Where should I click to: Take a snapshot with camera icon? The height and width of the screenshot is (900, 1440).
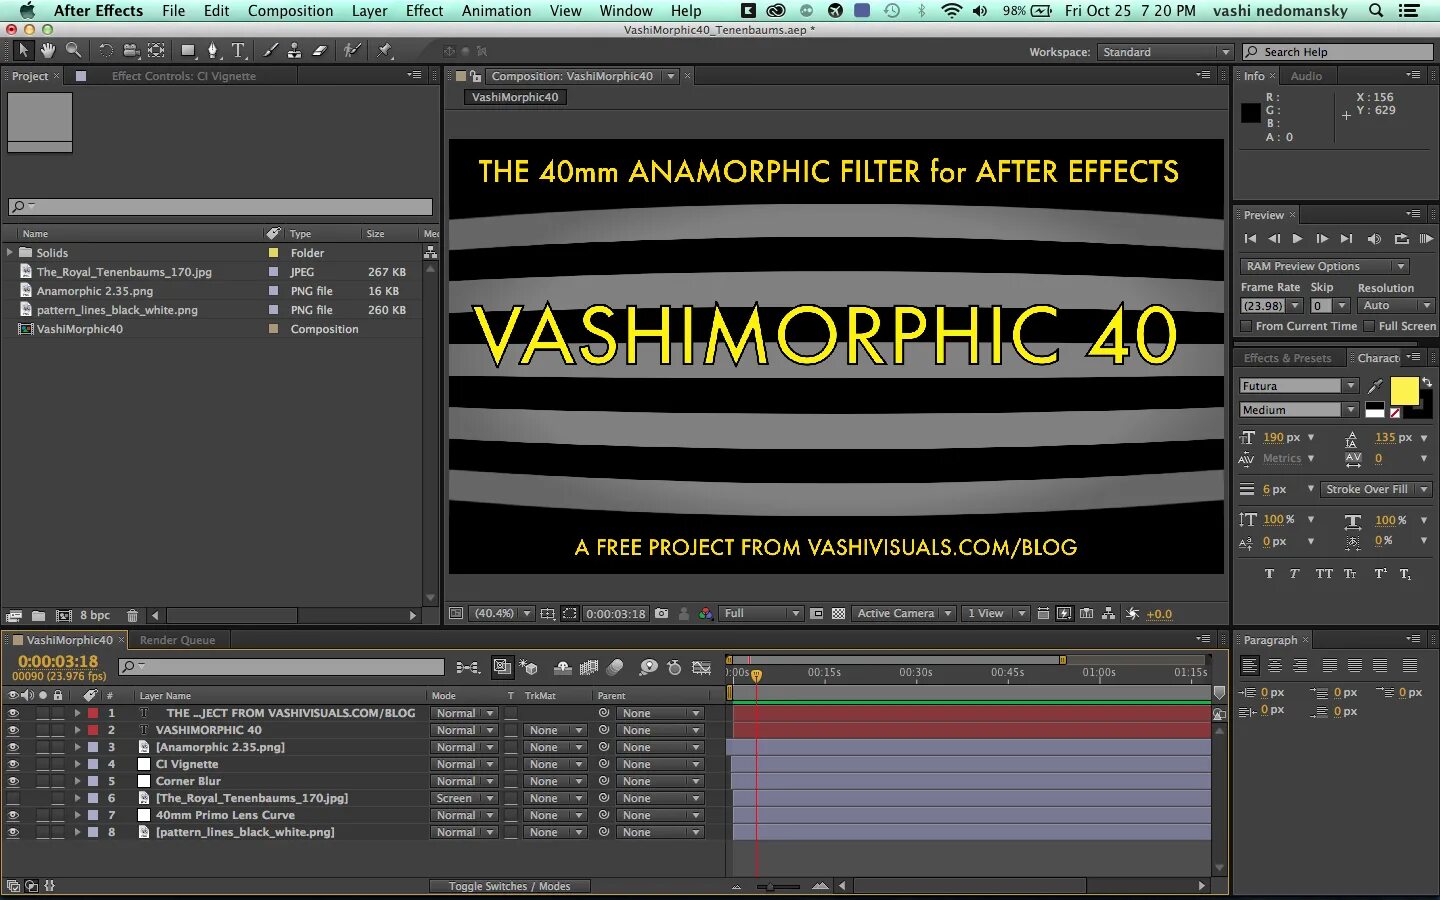tap(662, 613)
